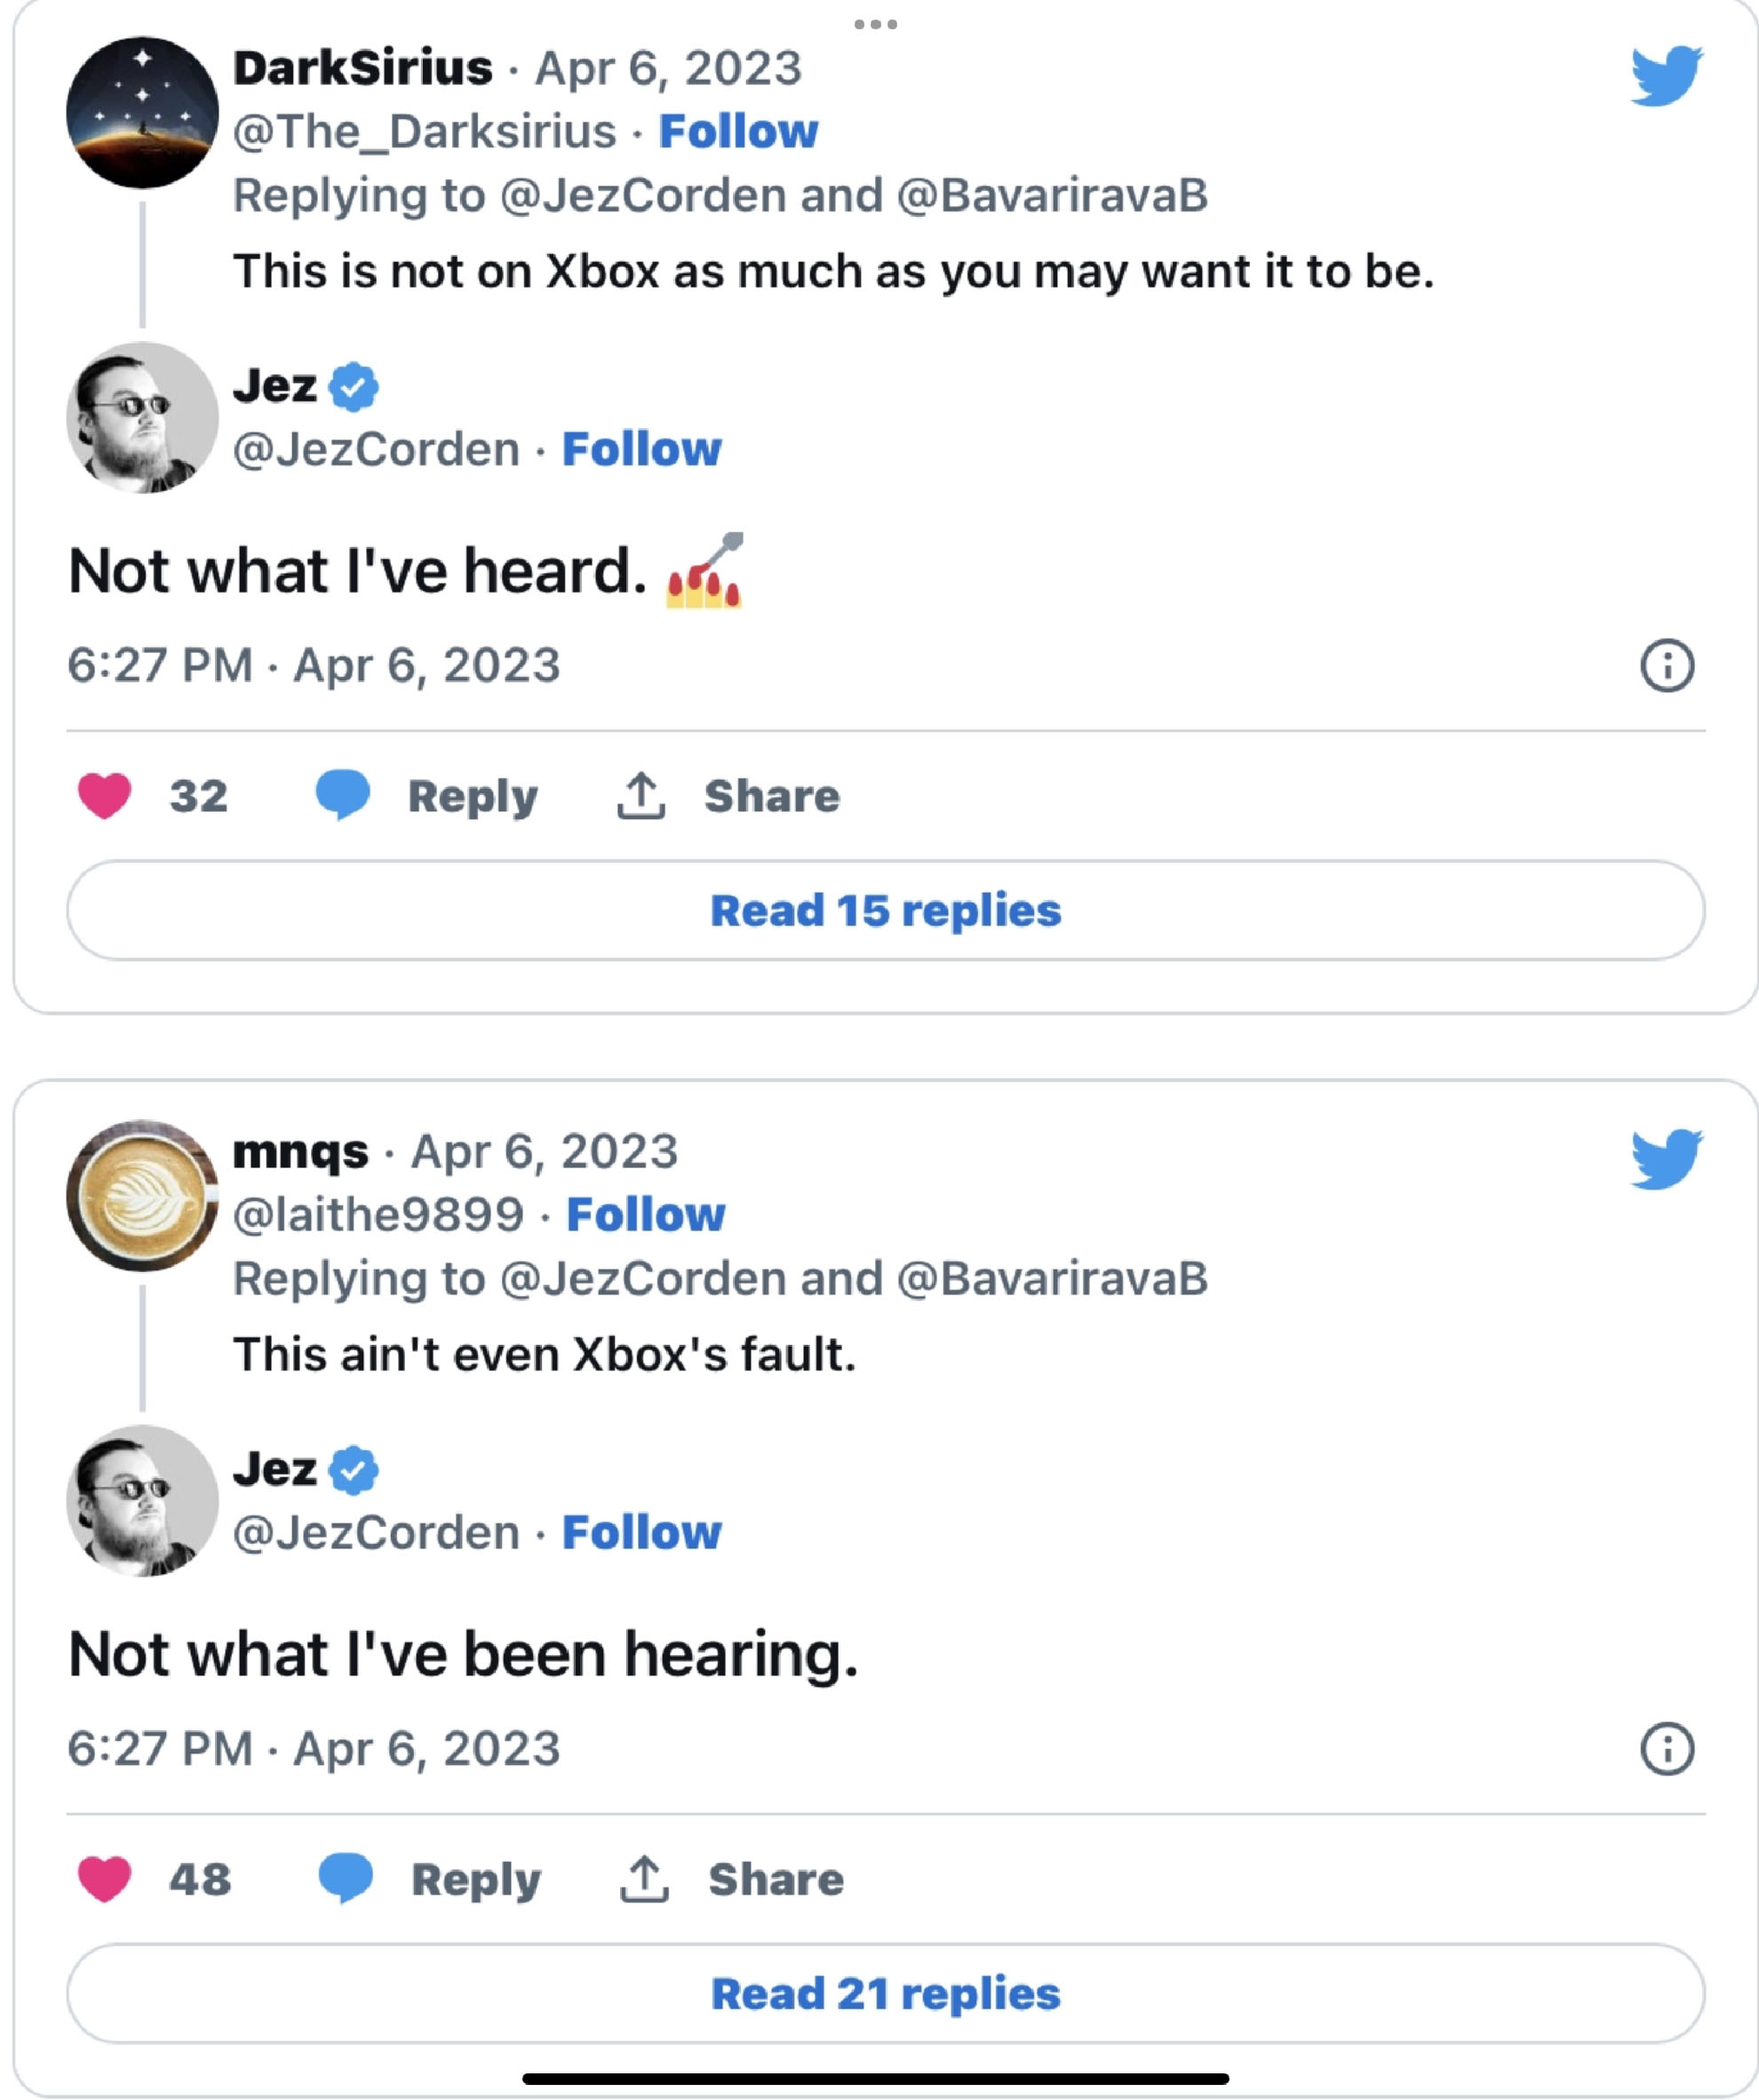The height and width of the screenshot is (2100, 1759).
Task: Expand Read 15 replies
Action: (885, 911)
